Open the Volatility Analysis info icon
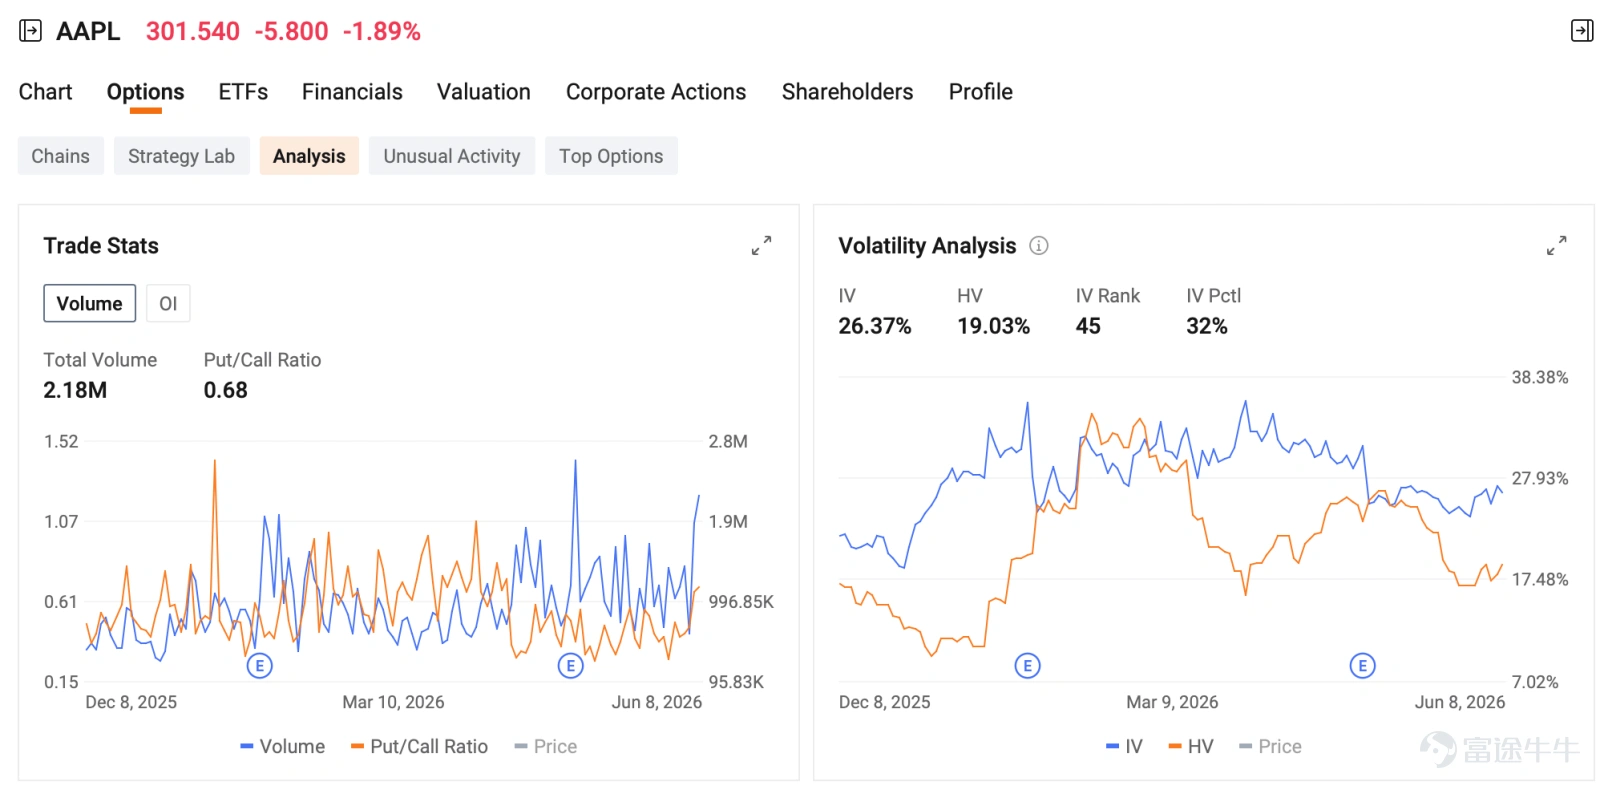This screenshot has width=1600, height=786. (x=1039, y=245)
